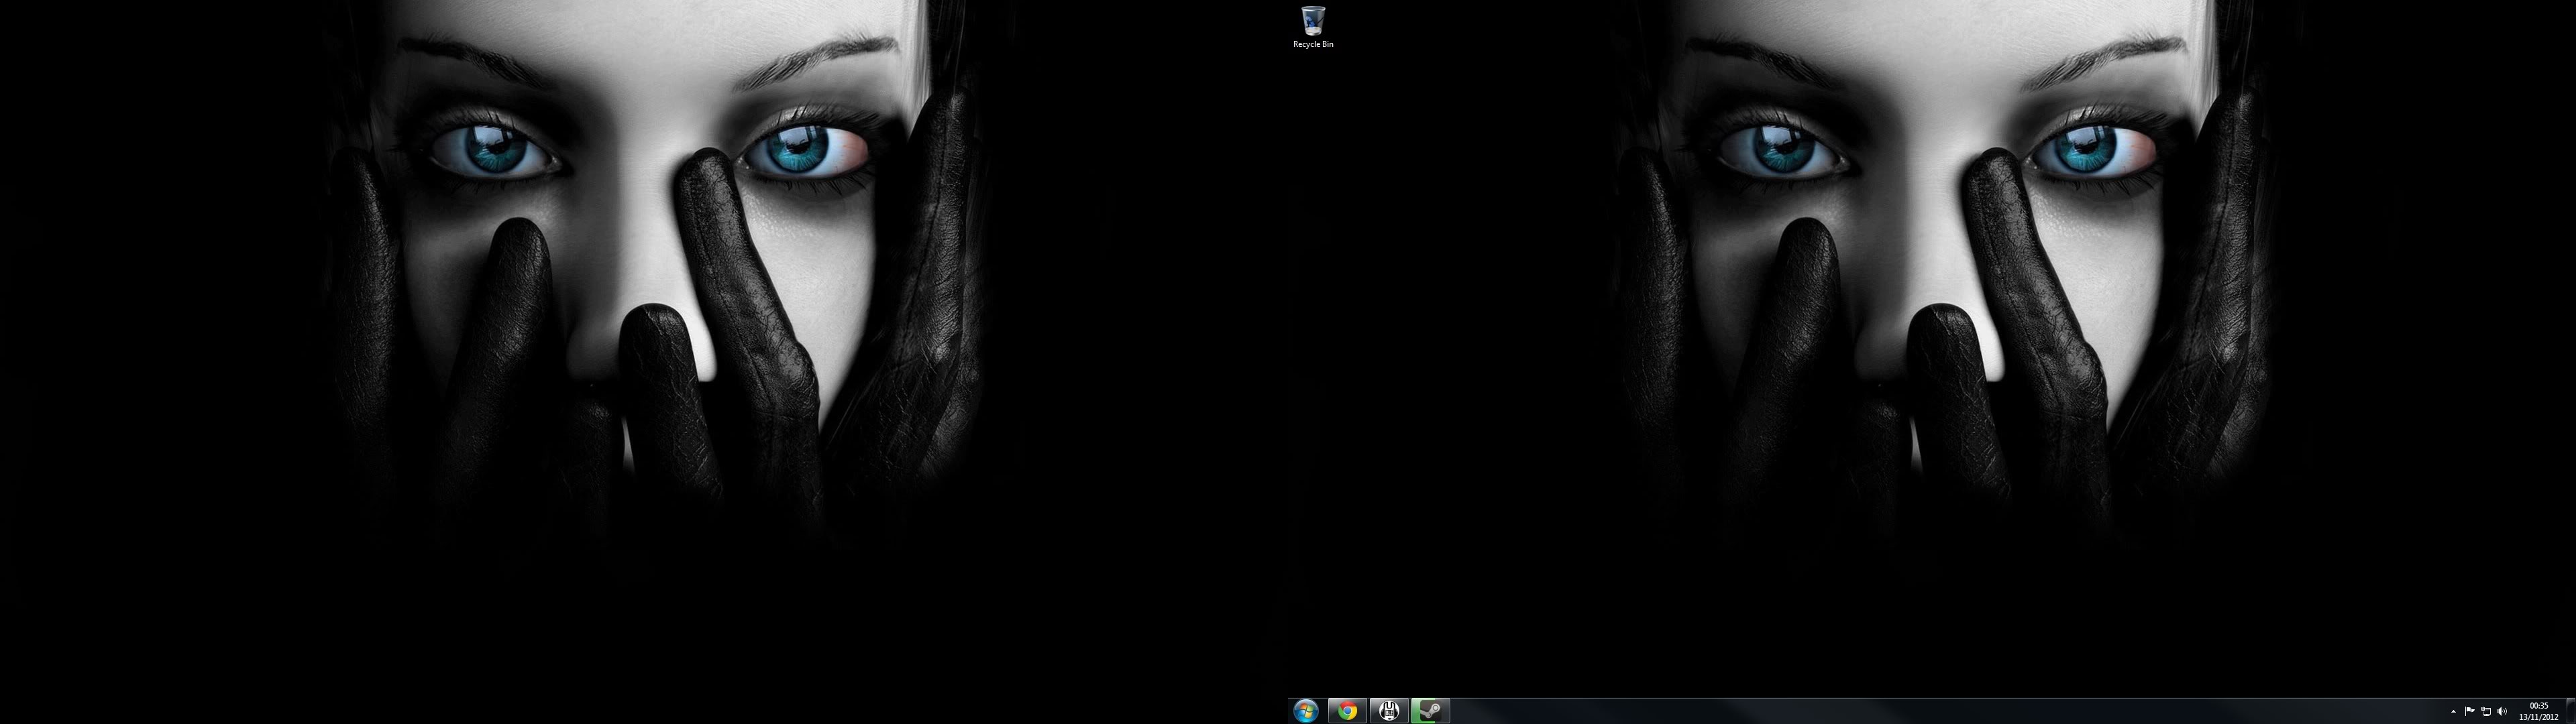2576x724 pixels.
Task: Select the Recycle Bin label text
Action: coord(1313,44)
